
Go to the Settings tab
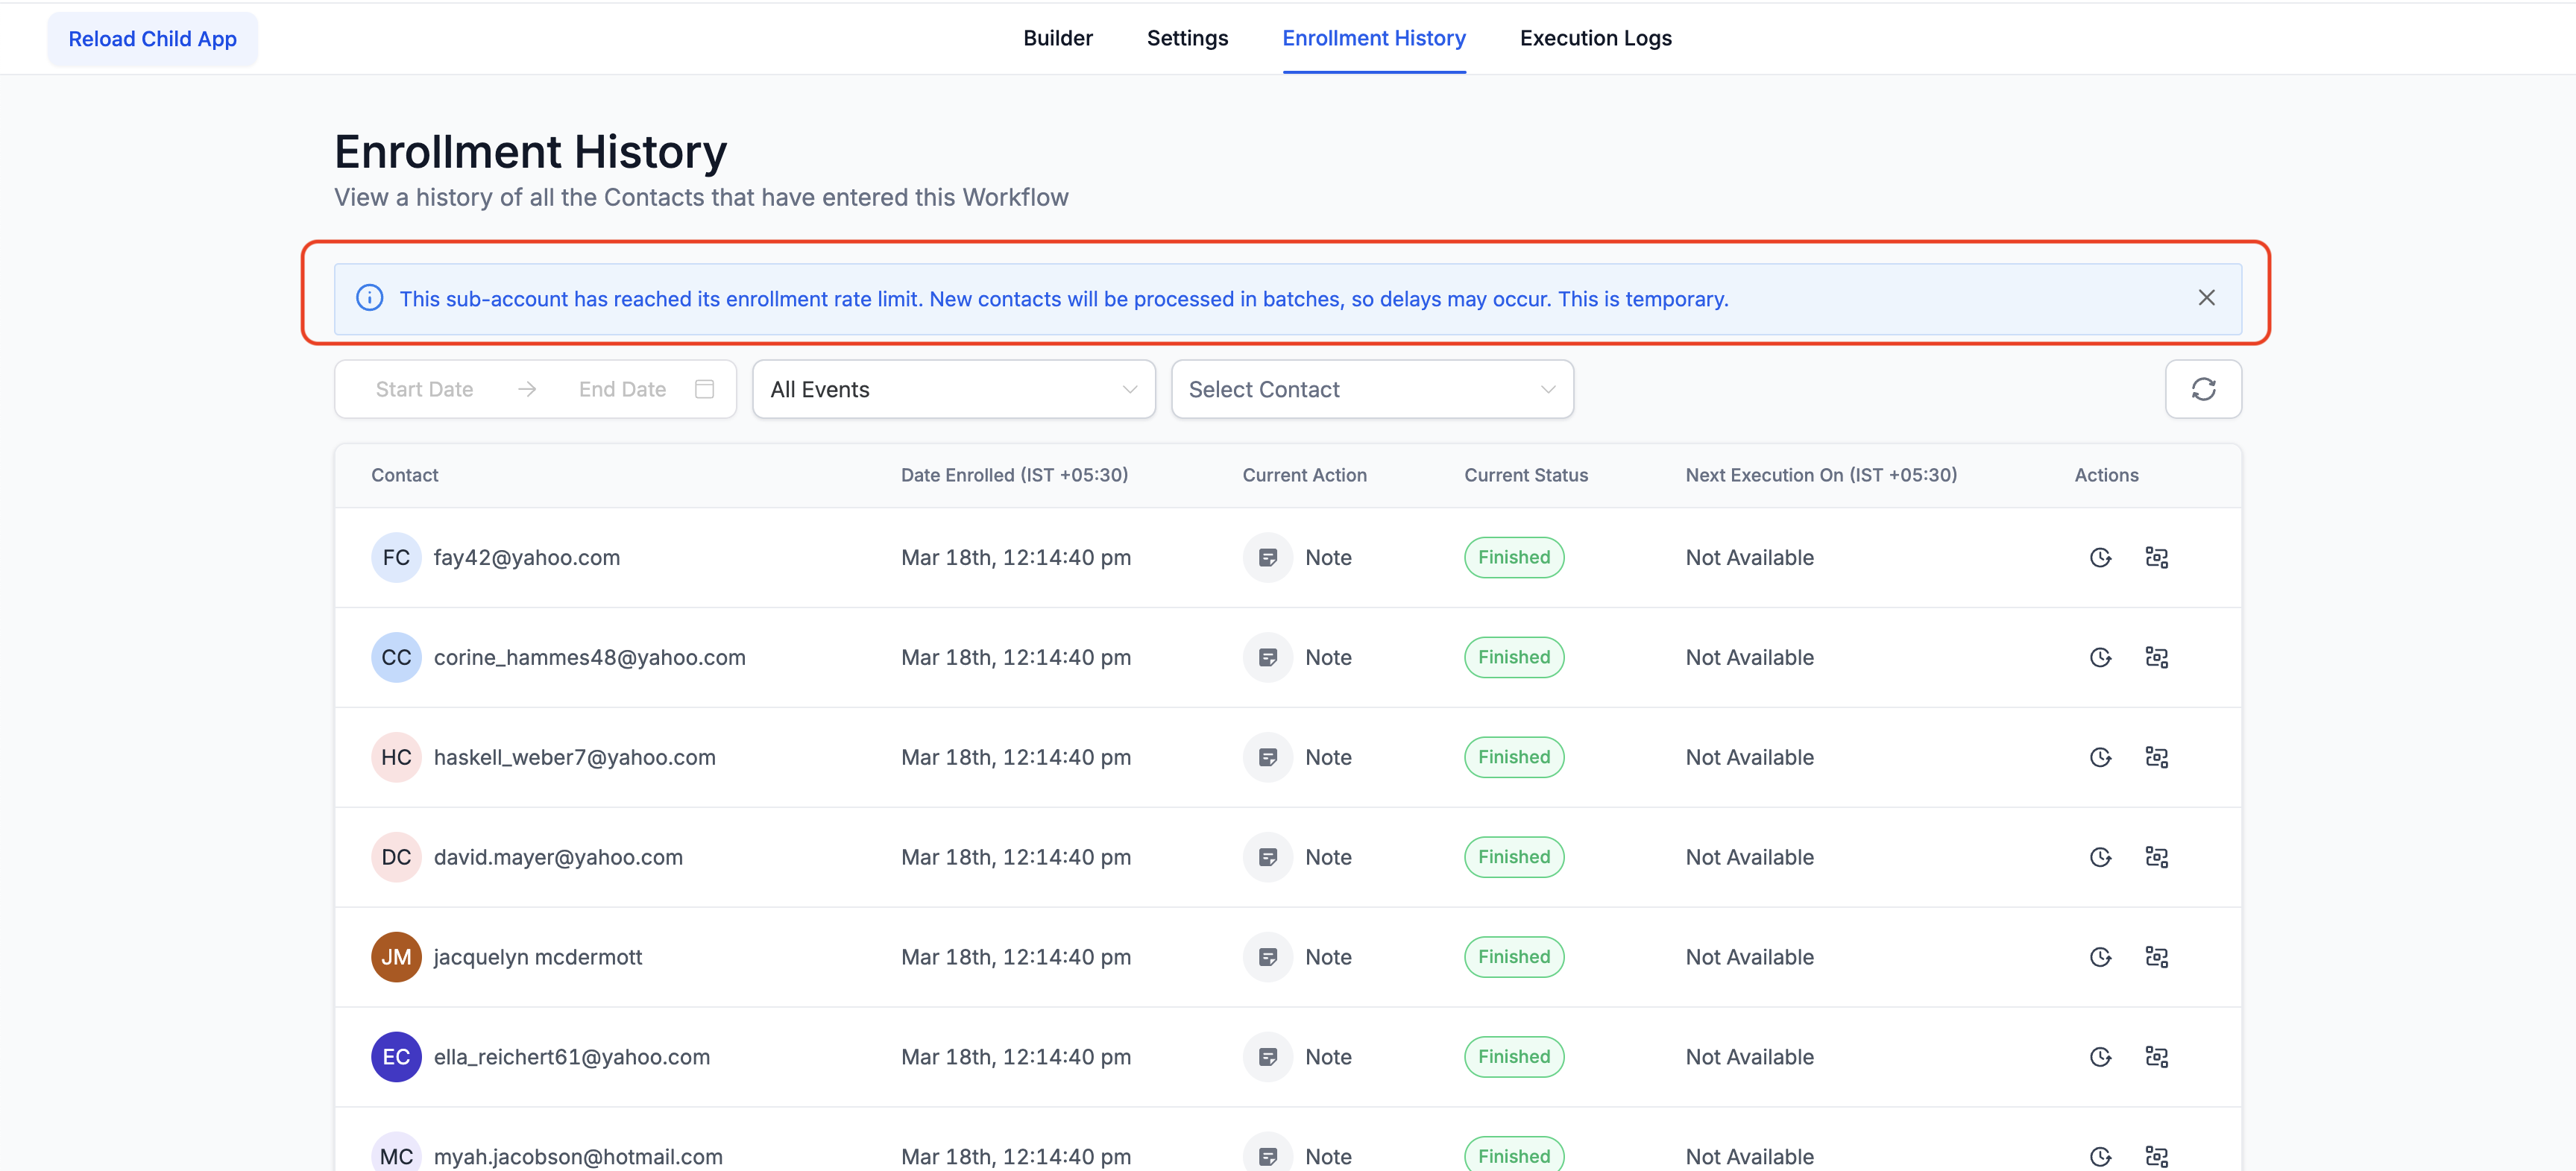click(1187, 38)
